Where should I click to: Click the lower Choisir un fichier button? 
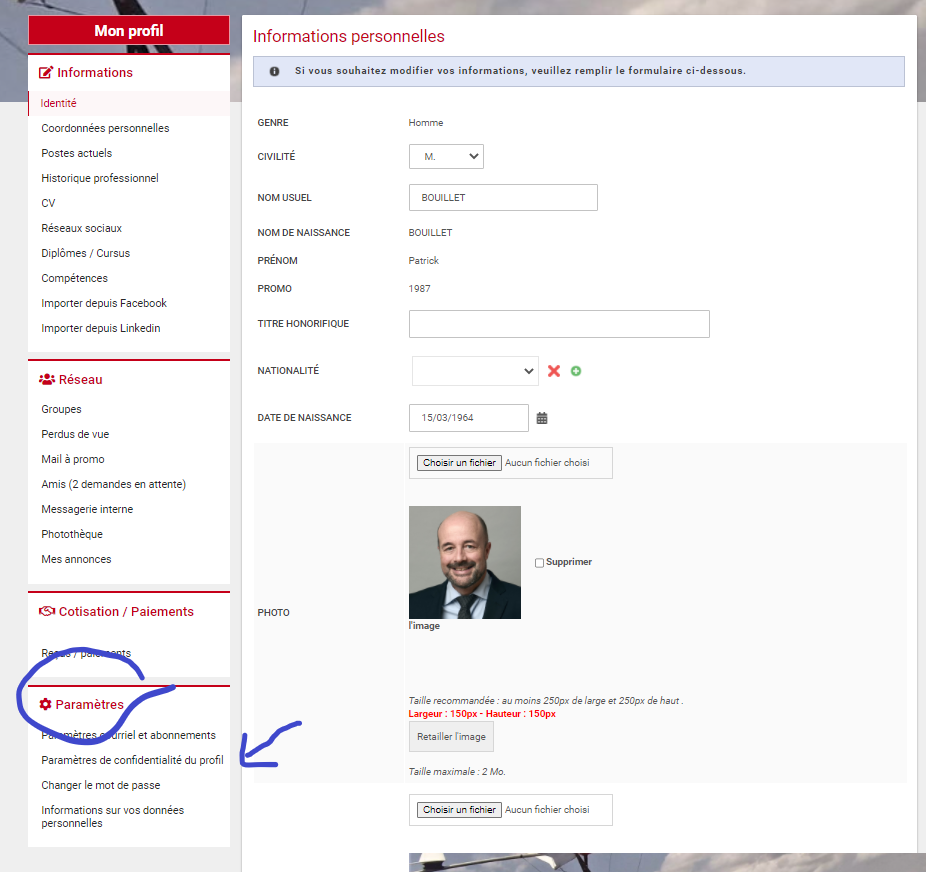coord(459,810)
